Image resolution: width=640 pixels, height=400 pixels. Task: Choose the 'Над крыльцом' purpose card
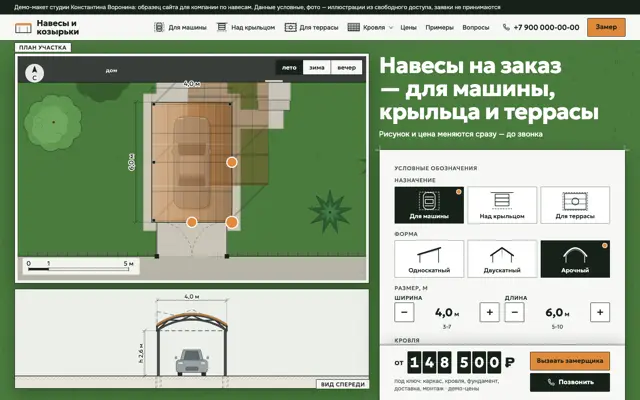(502, 205)
